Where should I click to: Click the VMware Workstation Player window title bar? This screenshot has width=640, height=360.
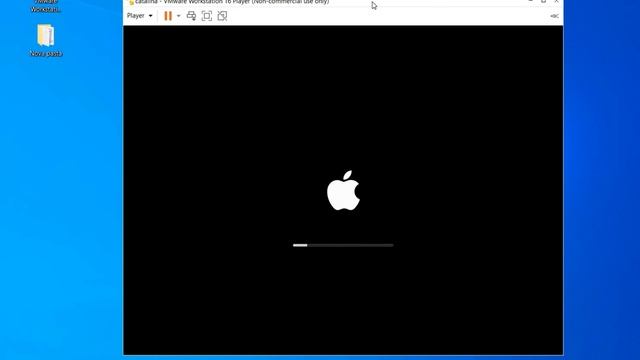(x=343, y=2)
